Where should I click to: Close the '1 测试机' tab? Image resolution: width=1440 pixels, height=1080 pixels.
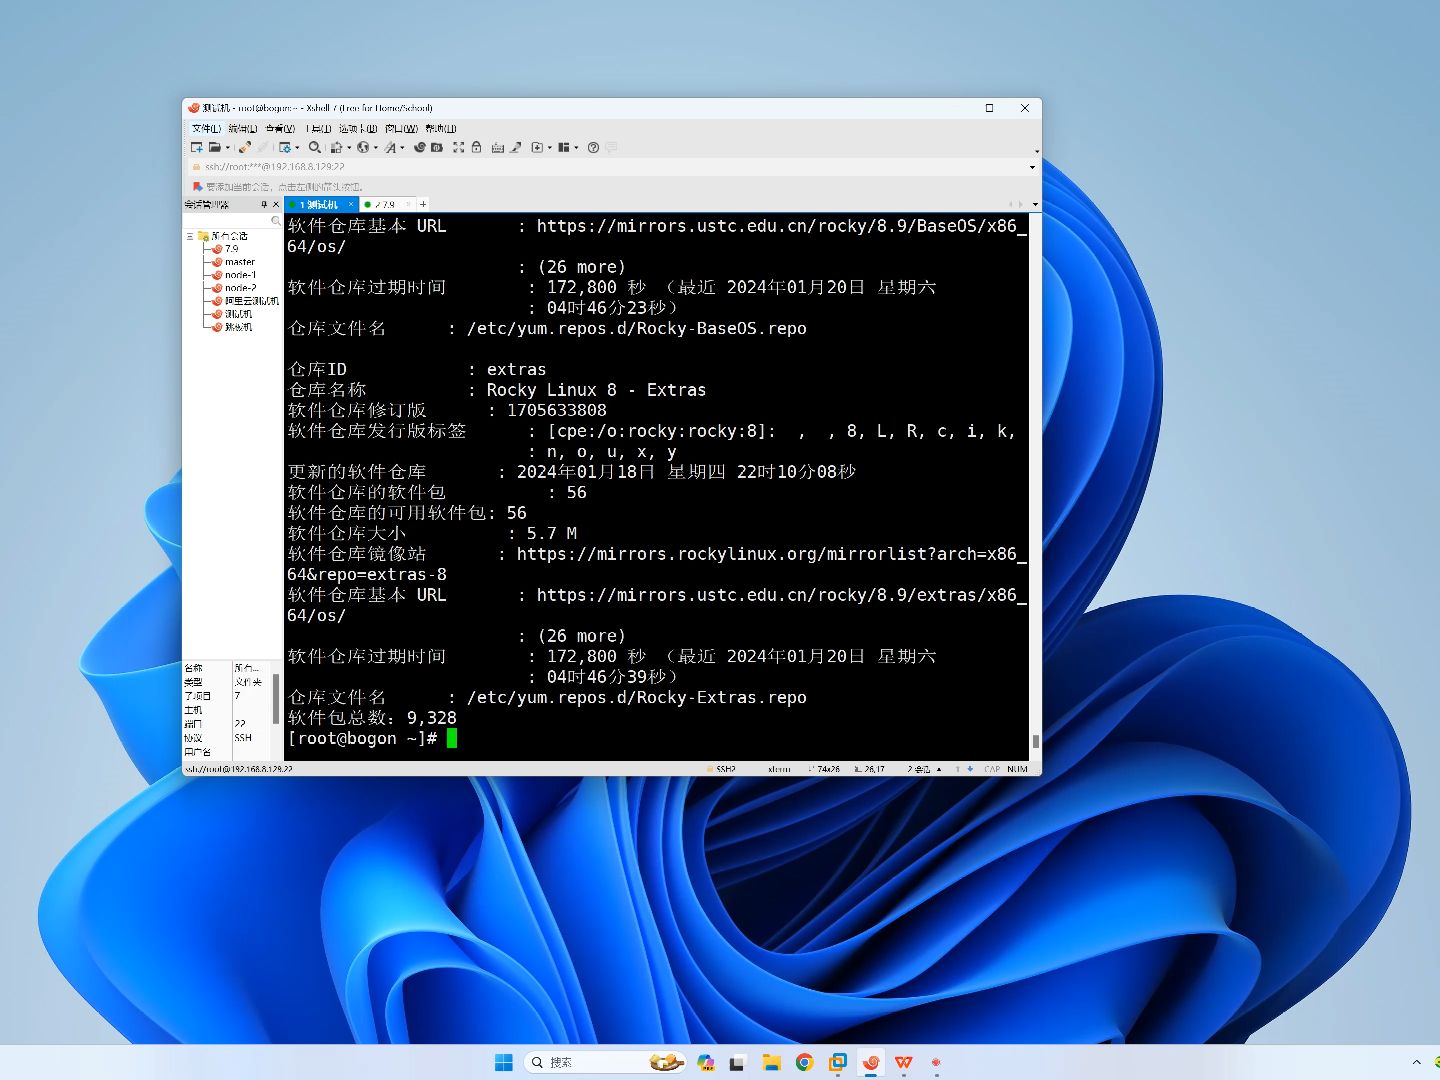[x=351, y=204]
